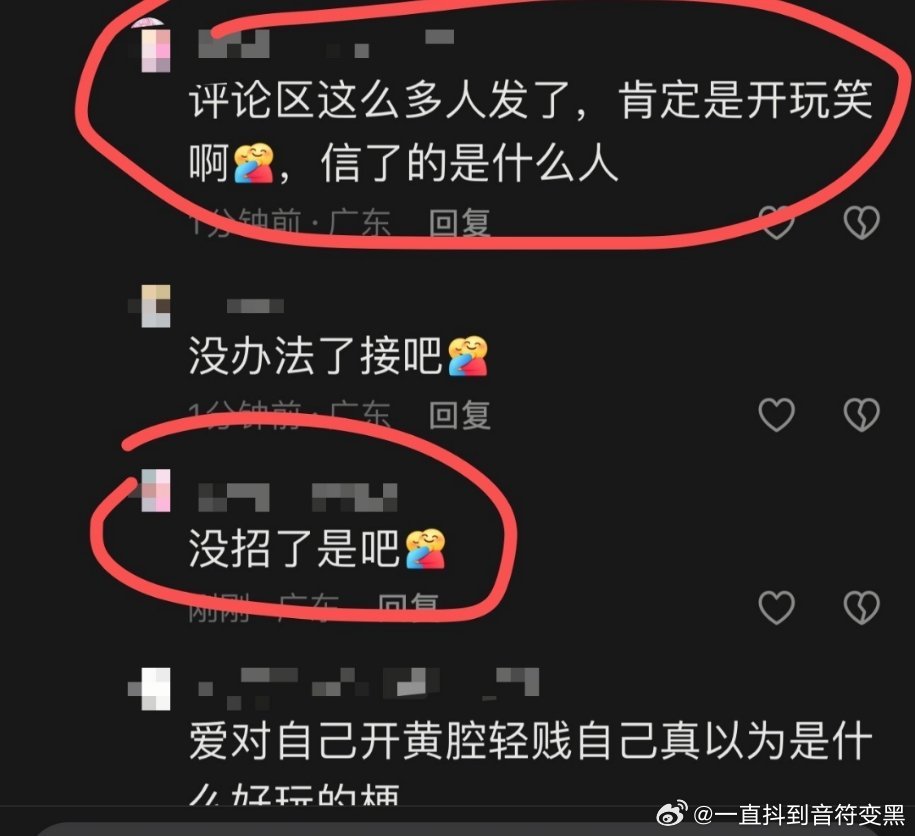This screenshot has height=836, width=915.
Task: Dislike the comment starting with 评论区这么多人发了
Action: point(861,222)
